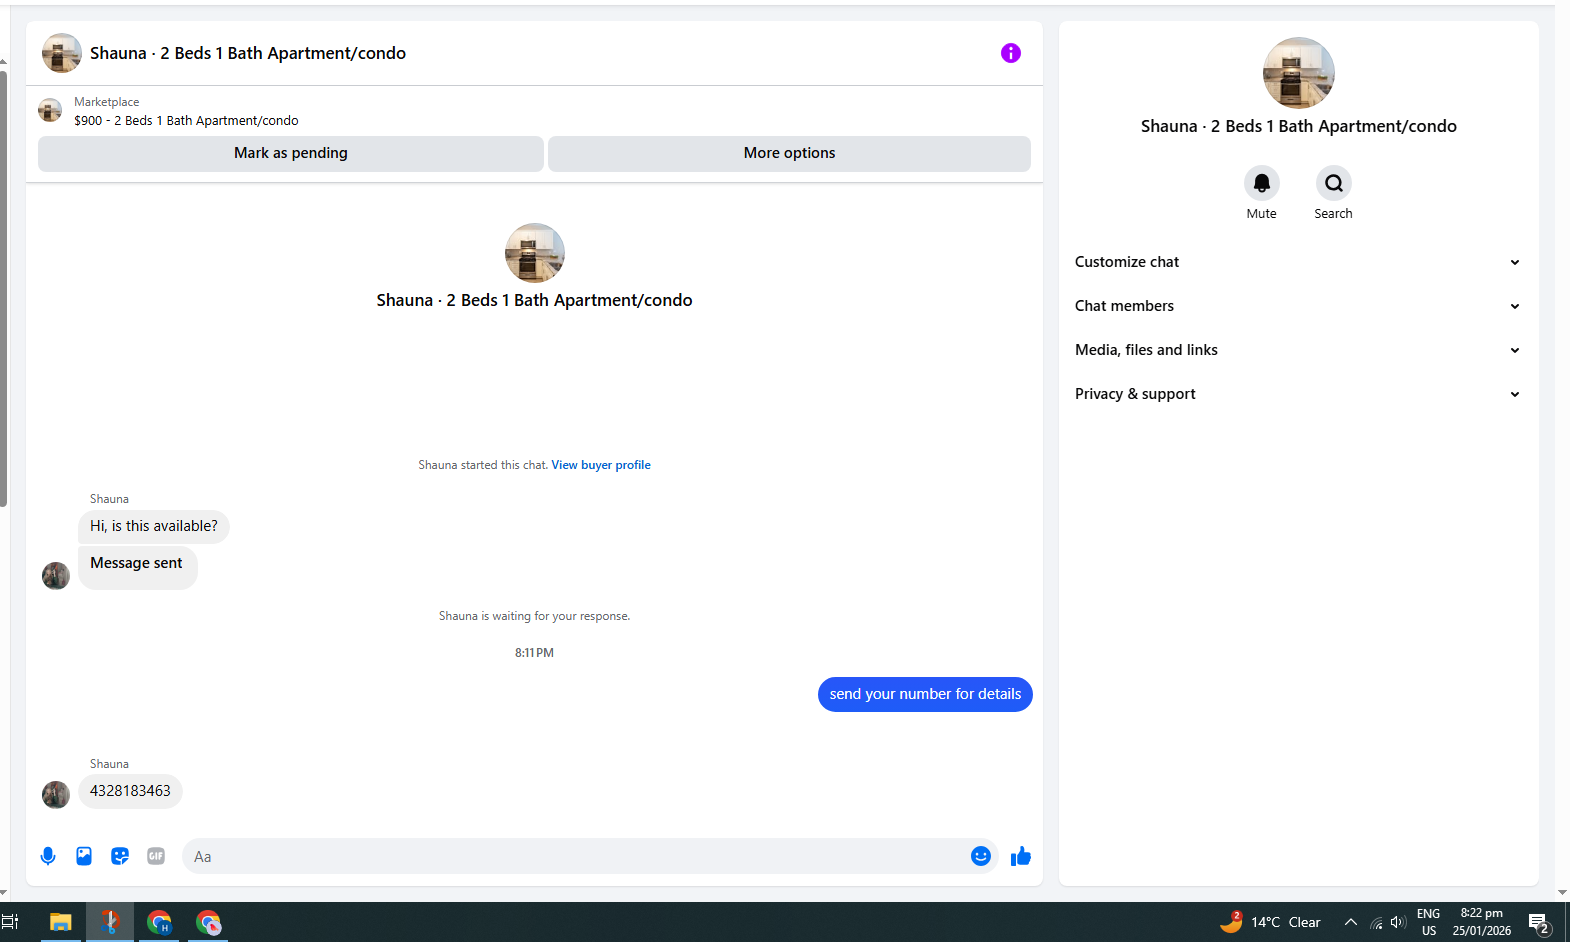Select the 'send your number for details' message
This screenshot has height=942, width=1570.
tap(925, 694)
